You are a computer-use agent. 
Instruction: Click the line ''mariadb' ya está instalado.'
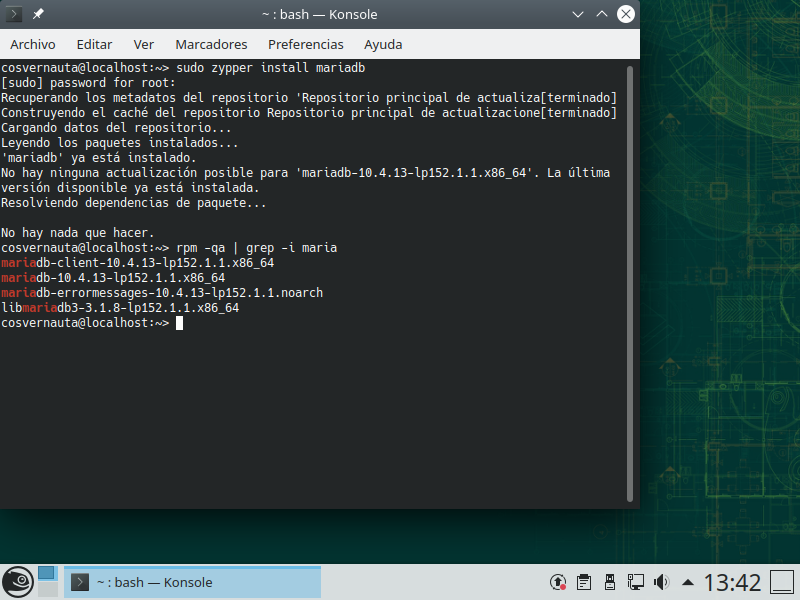[99, 158]
